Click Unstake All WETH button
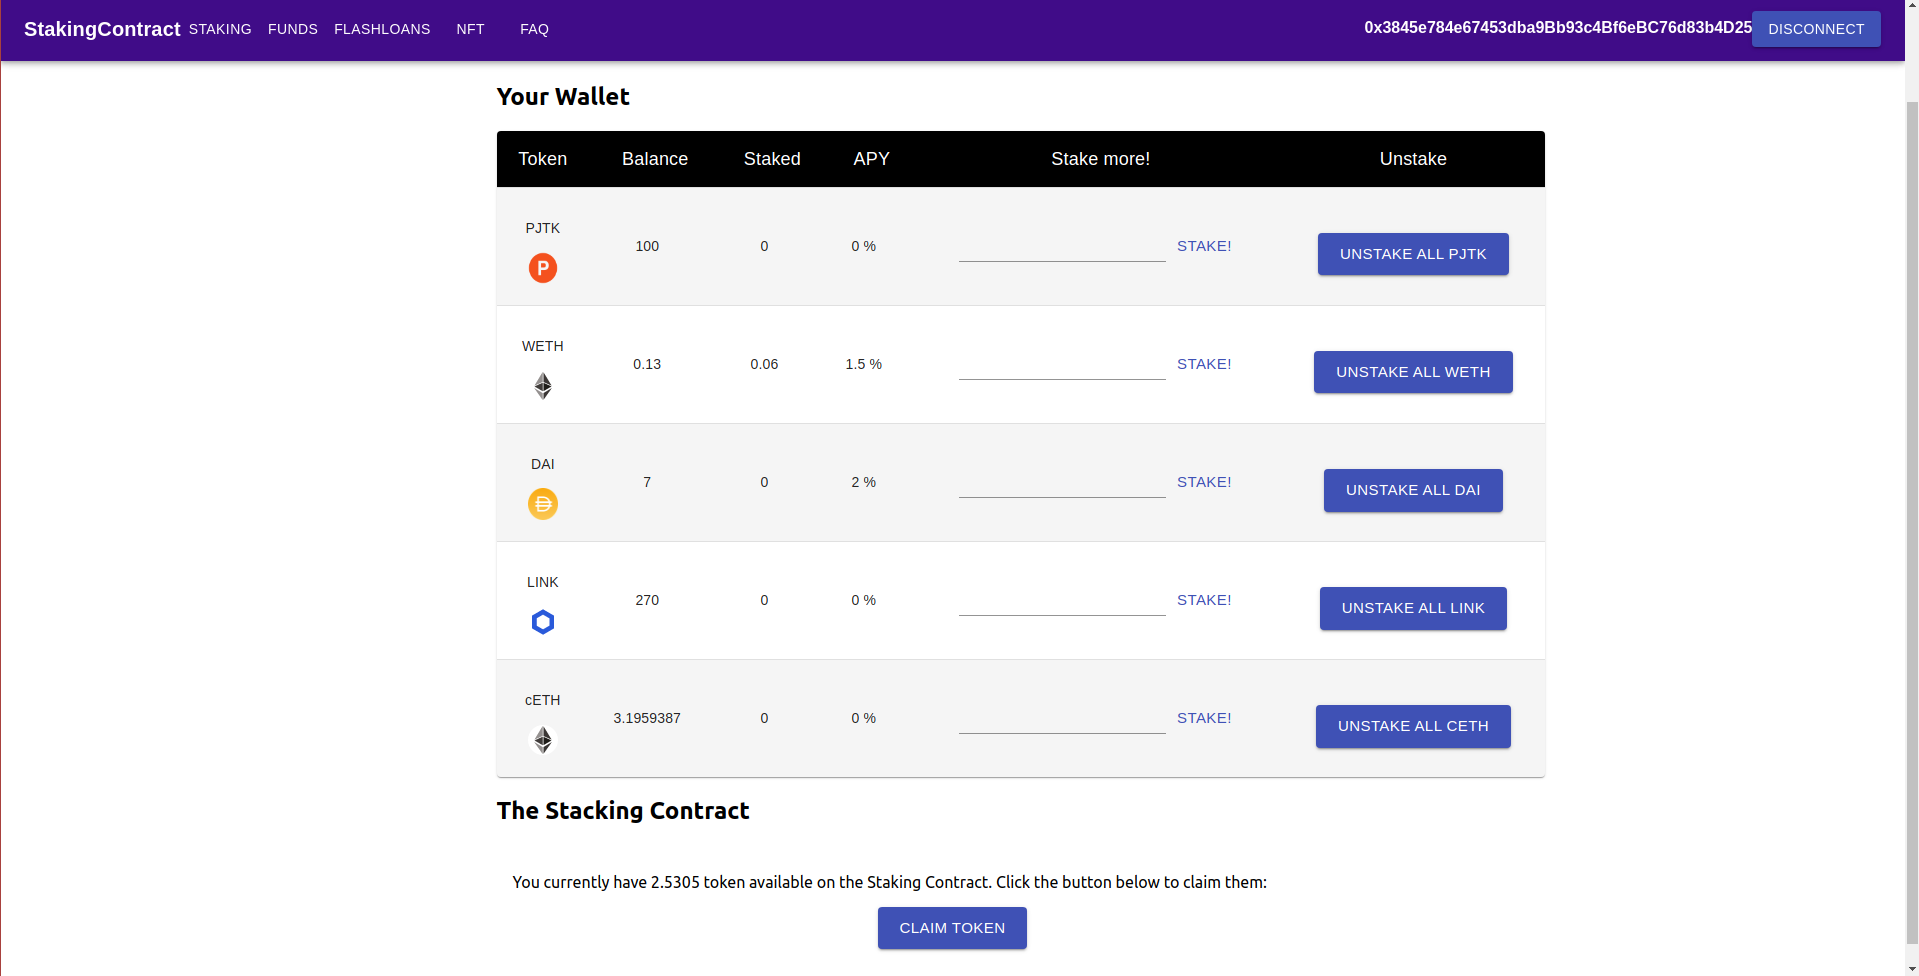Image resolution: width=1919 pixels, height=976 pixels. pyautogui.click(x=1412, y=372)
